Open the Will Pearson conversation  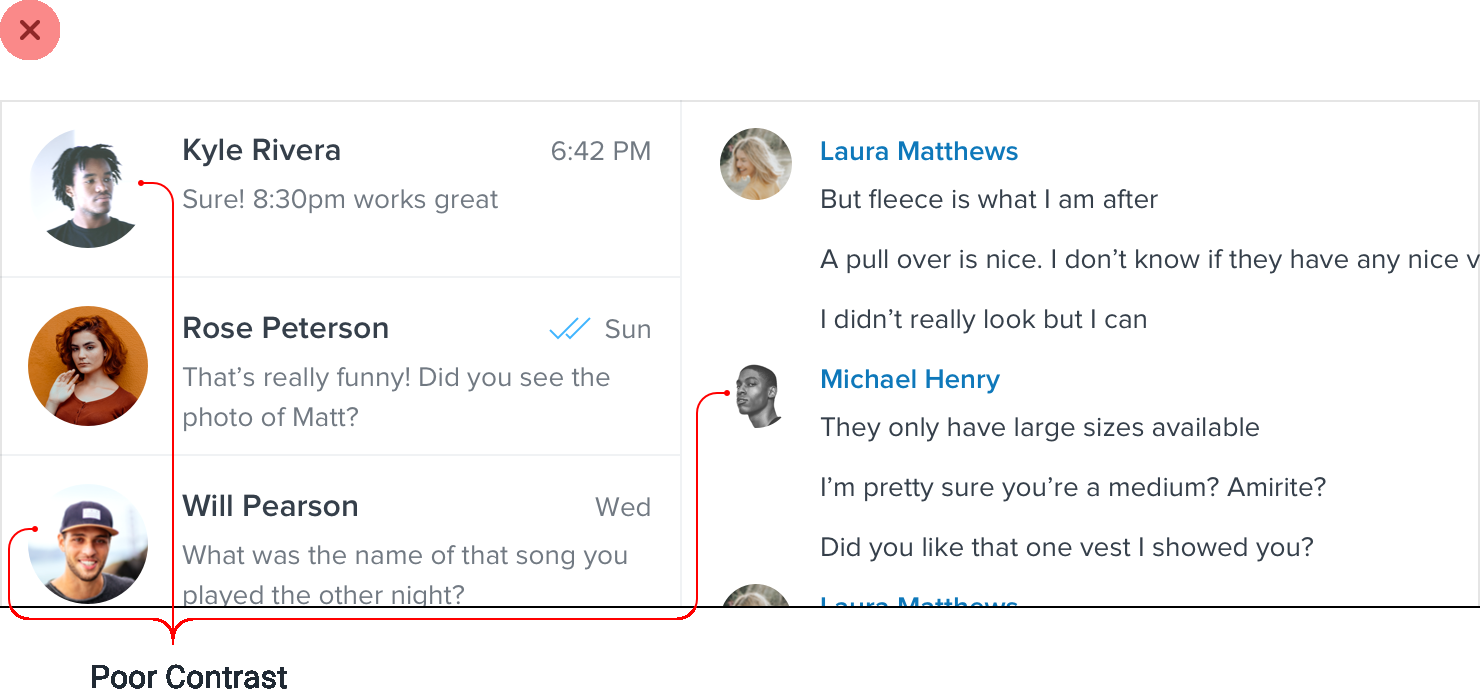[x=270, y=506]
